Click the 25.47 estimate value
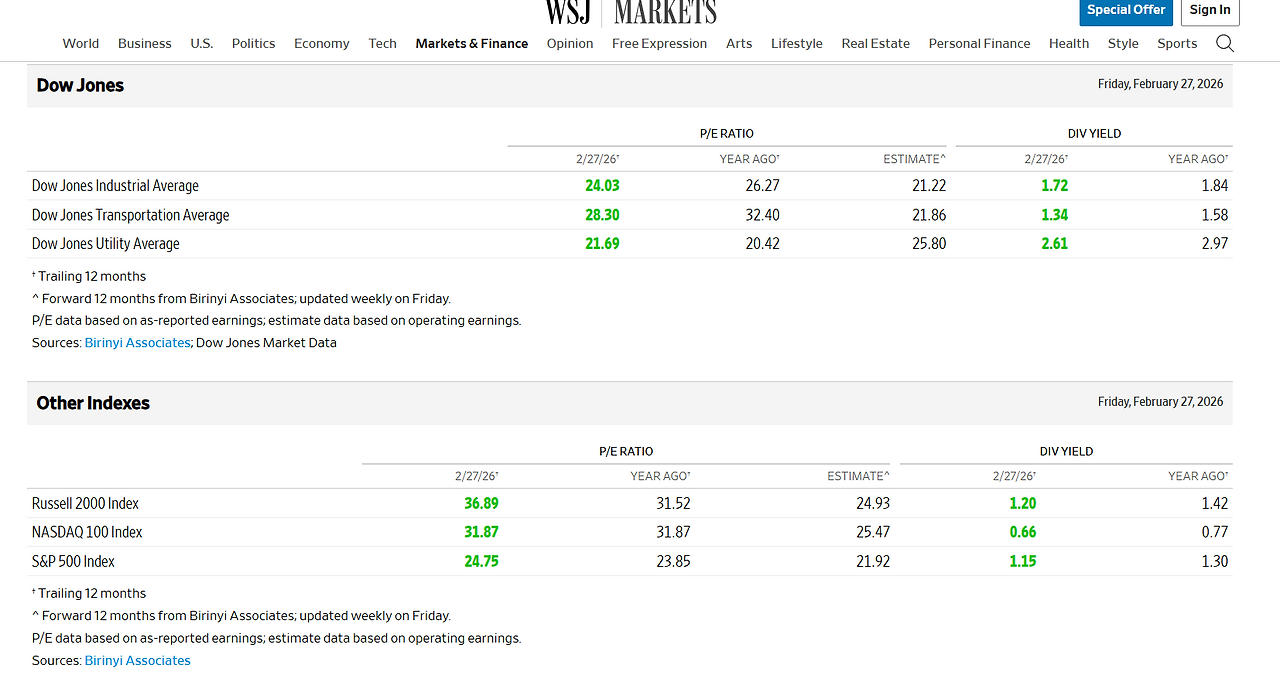Screen dimensions: 1280x682 pyautogui.click(x=873, y=533)
